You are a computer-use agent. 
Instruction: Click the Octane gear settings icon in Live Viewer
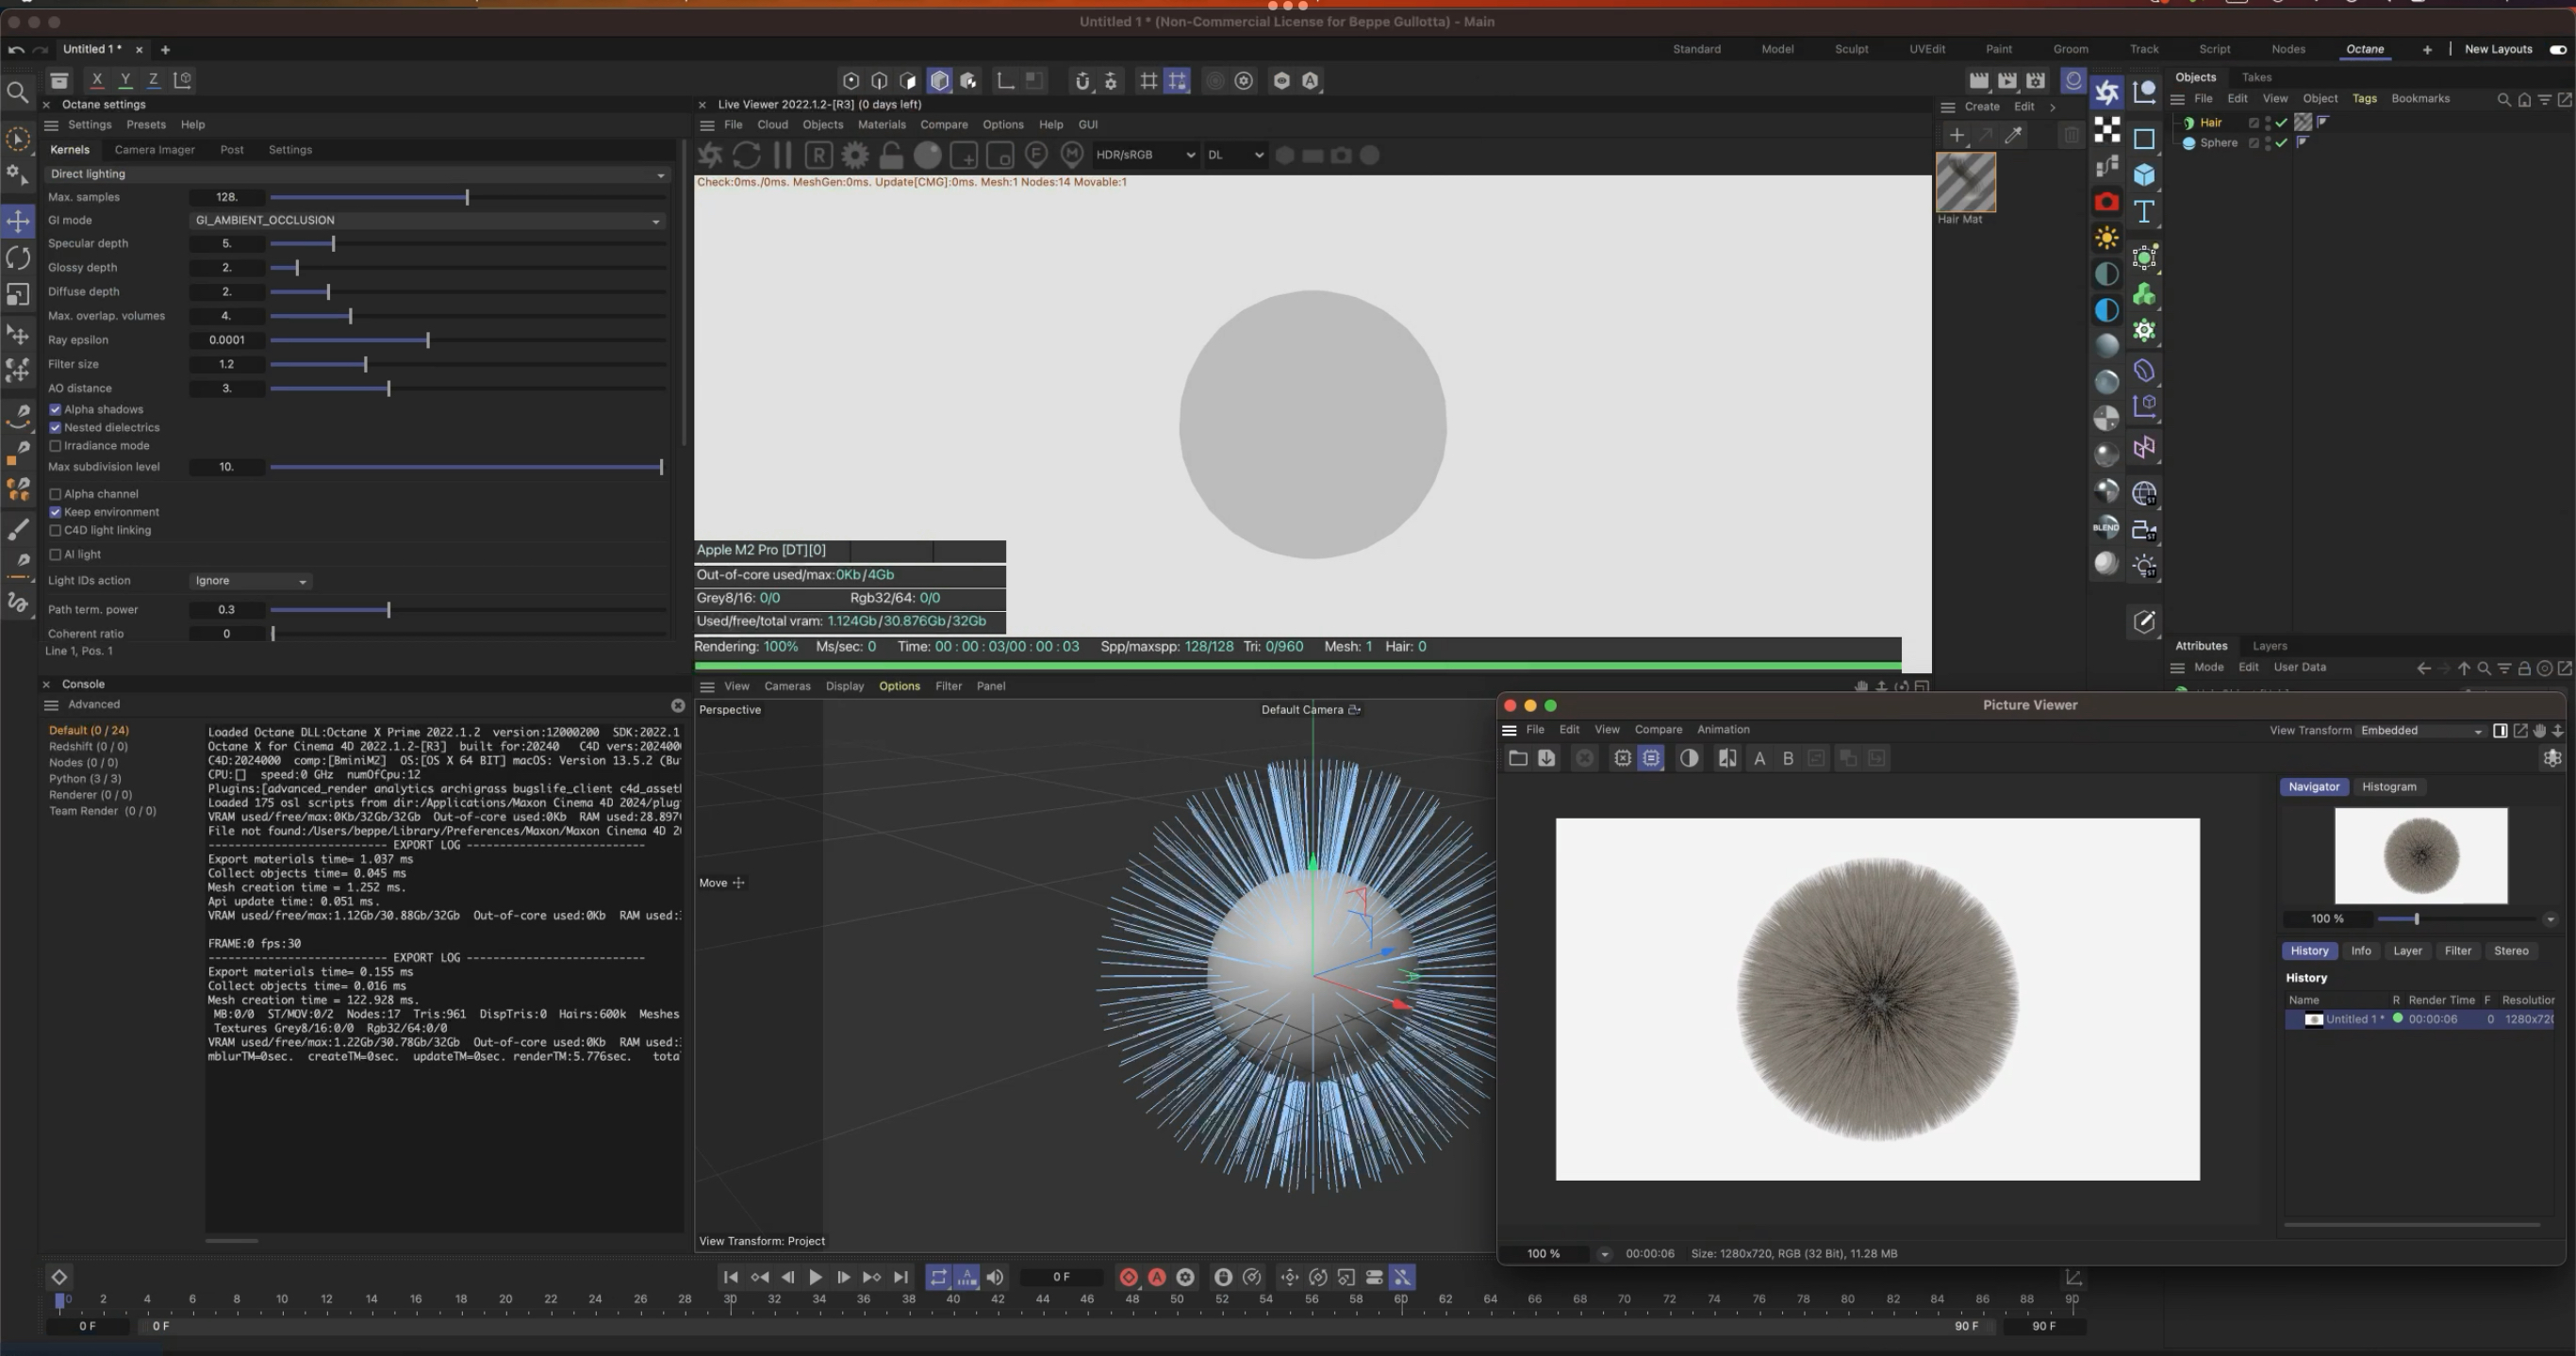[x=855, y=155]
